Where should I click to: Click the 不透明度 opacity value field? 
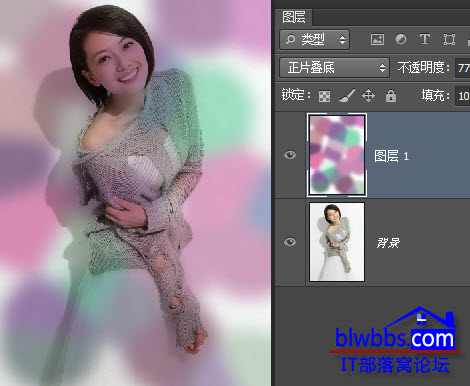coord(462,68)
